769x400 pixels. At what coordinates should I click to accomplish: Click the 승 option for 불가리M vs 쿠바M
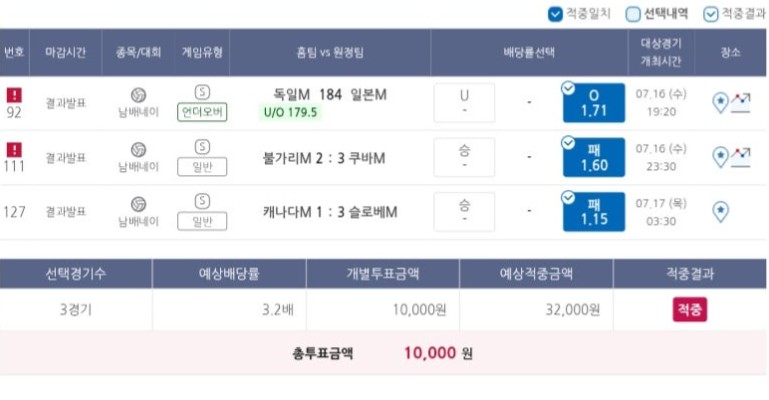pos(464,157)
